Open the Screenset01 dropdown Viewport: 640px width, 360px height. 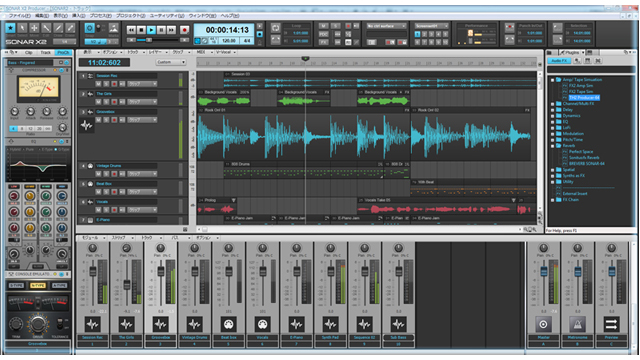pyautogui.click(x=432, y=26)
